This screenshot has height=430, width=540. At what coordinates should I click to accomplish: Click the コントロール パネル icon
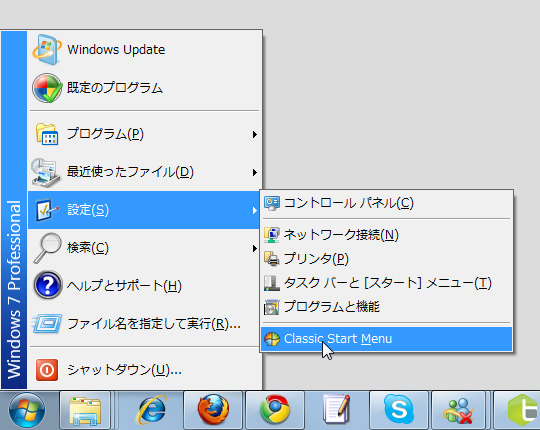click(x=272, y=203)
